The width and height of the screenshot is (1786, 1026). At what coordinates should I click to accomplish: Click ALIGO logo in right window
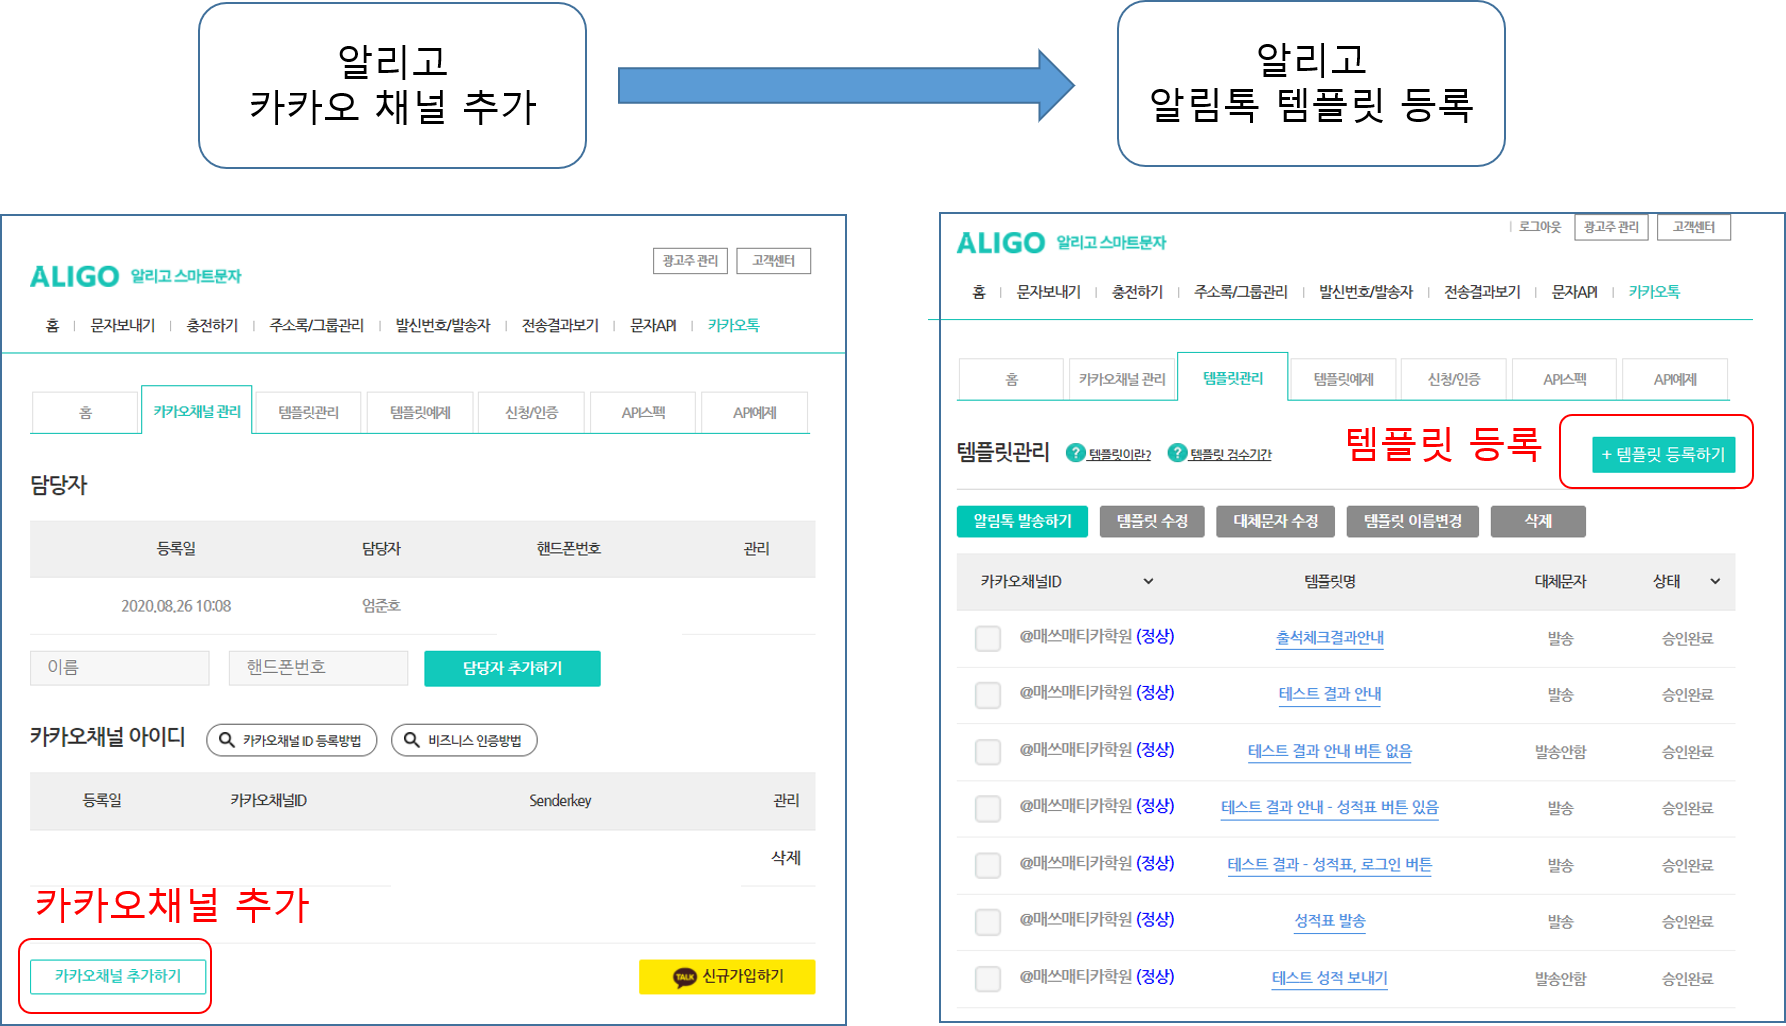click(1001, 243)
